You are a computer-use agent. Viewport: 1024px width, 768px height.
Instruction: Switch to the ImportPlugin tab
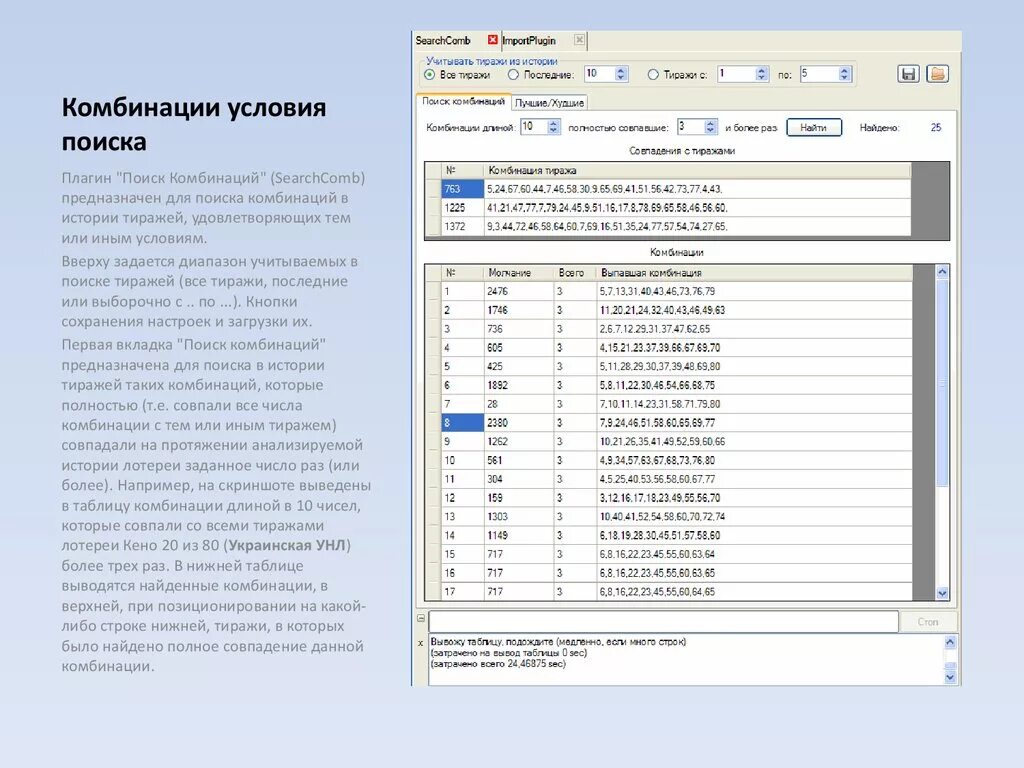point(529,40)
